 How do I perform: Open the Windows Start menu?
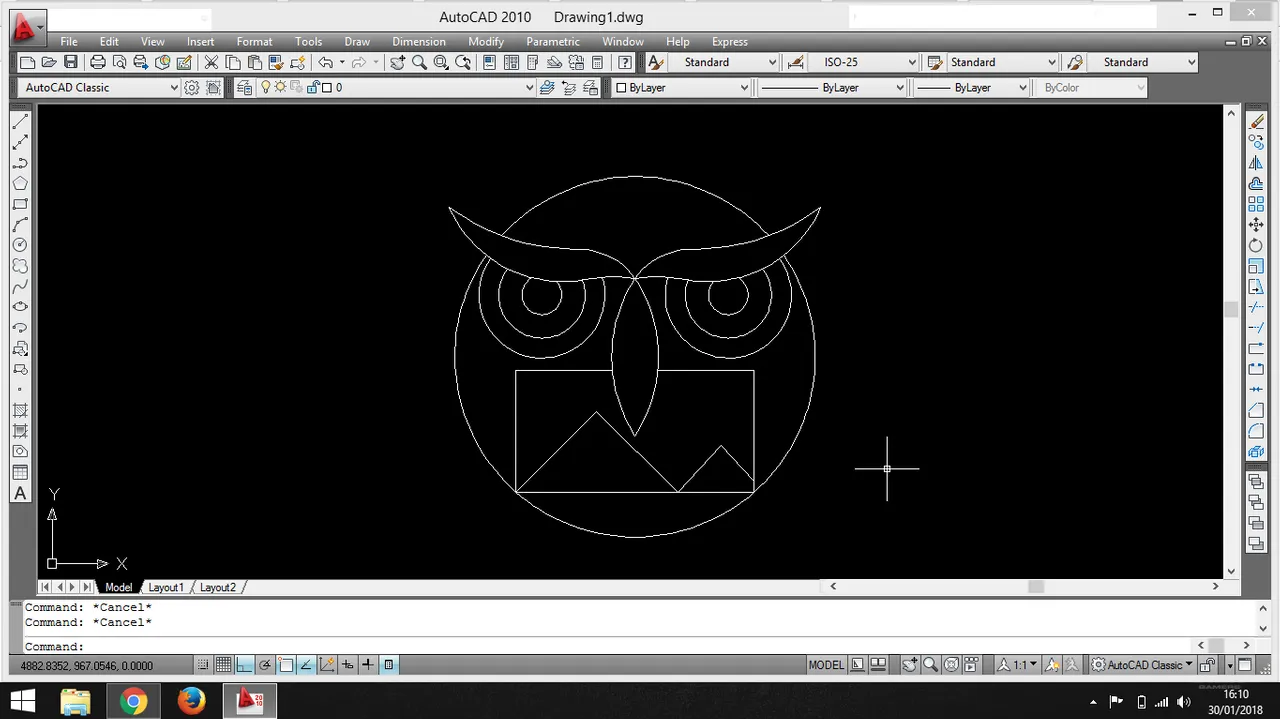click(x=22, y=701)
